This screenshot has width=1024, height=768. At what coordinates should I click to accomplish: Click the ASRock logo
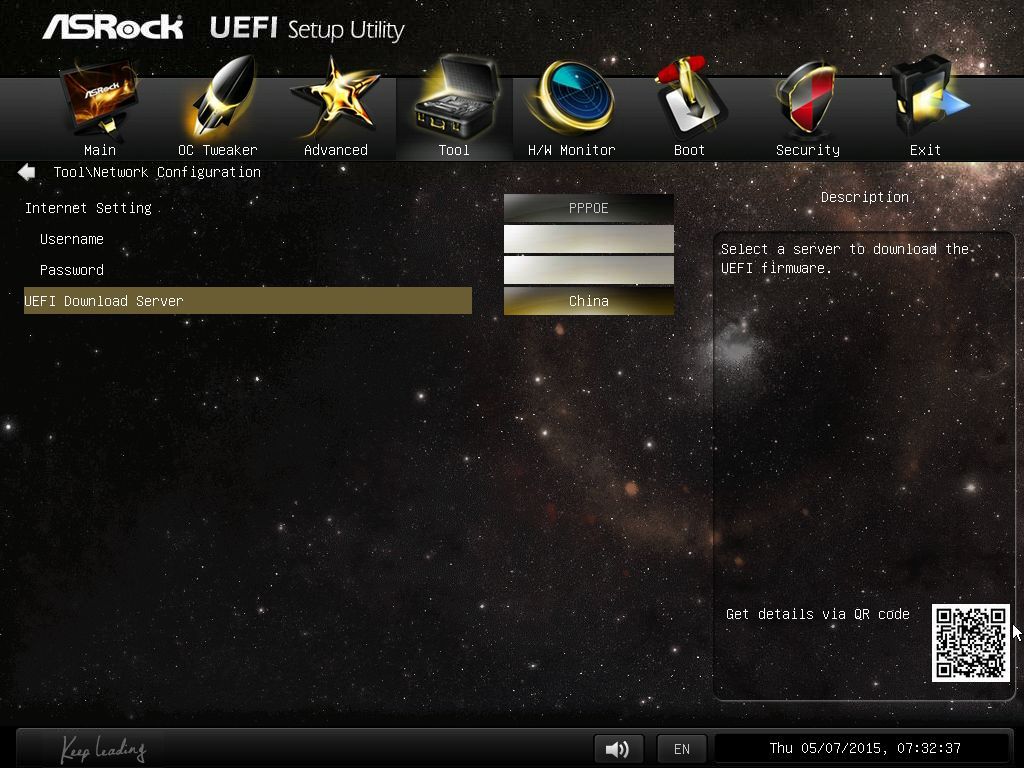point(112,27)
